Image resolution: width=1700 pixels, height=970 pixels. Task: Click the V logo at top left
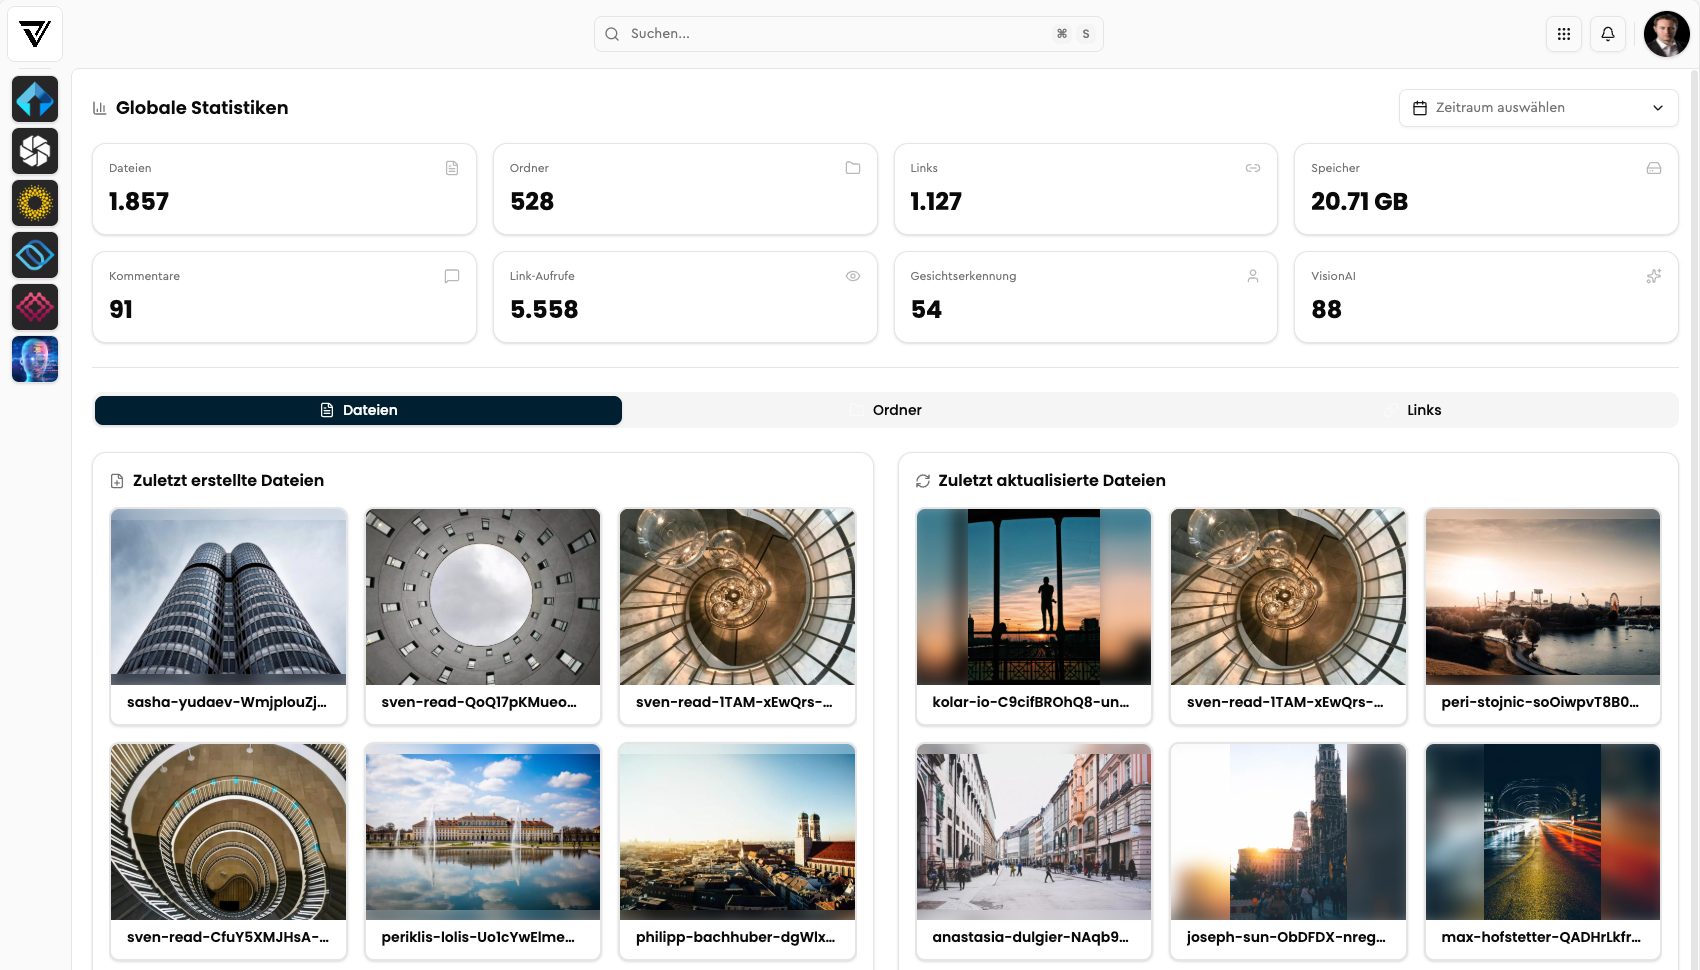point(35,34)
